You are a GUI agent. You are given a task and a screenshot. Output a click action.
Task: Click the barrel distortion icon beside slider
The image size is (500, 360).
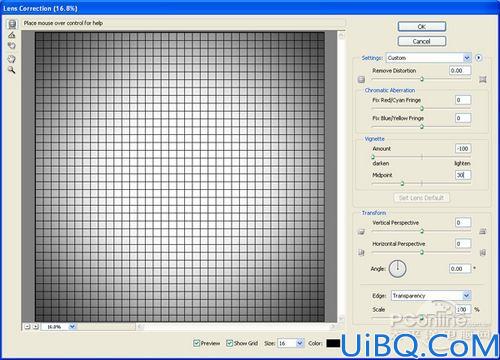coord(361,79)
